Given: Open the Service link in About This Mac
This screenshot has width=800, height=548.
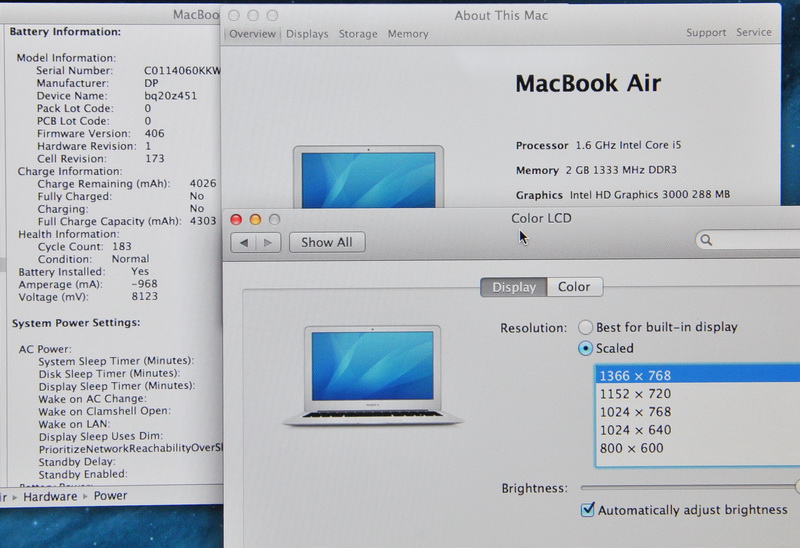Looking at the screenshot, I should [x=754, y=32].
